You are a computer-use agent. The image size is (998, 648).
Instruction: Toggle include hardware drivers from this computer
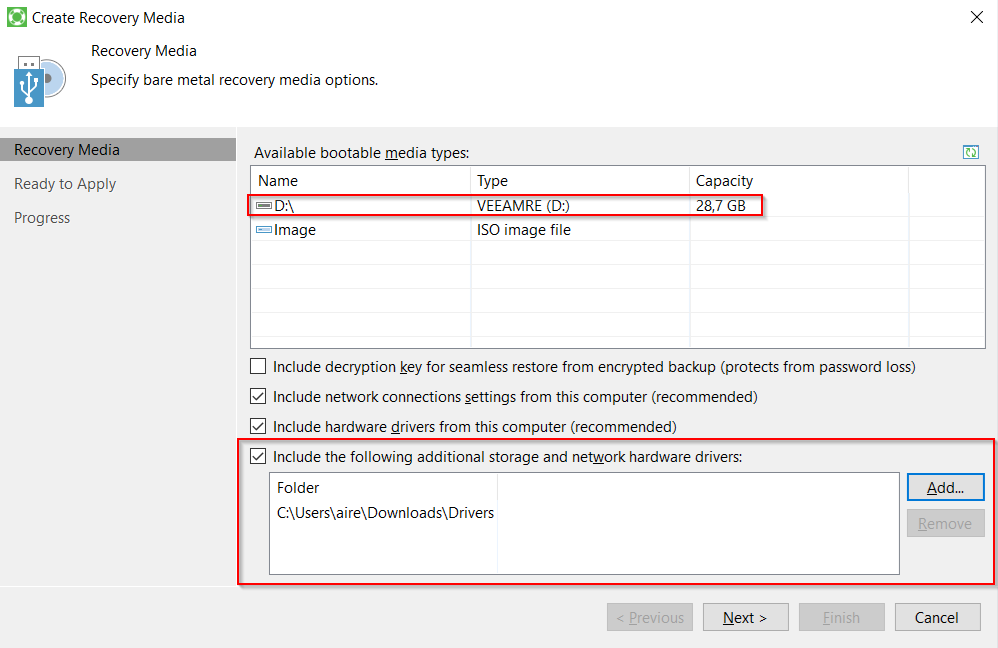point(258,427)
